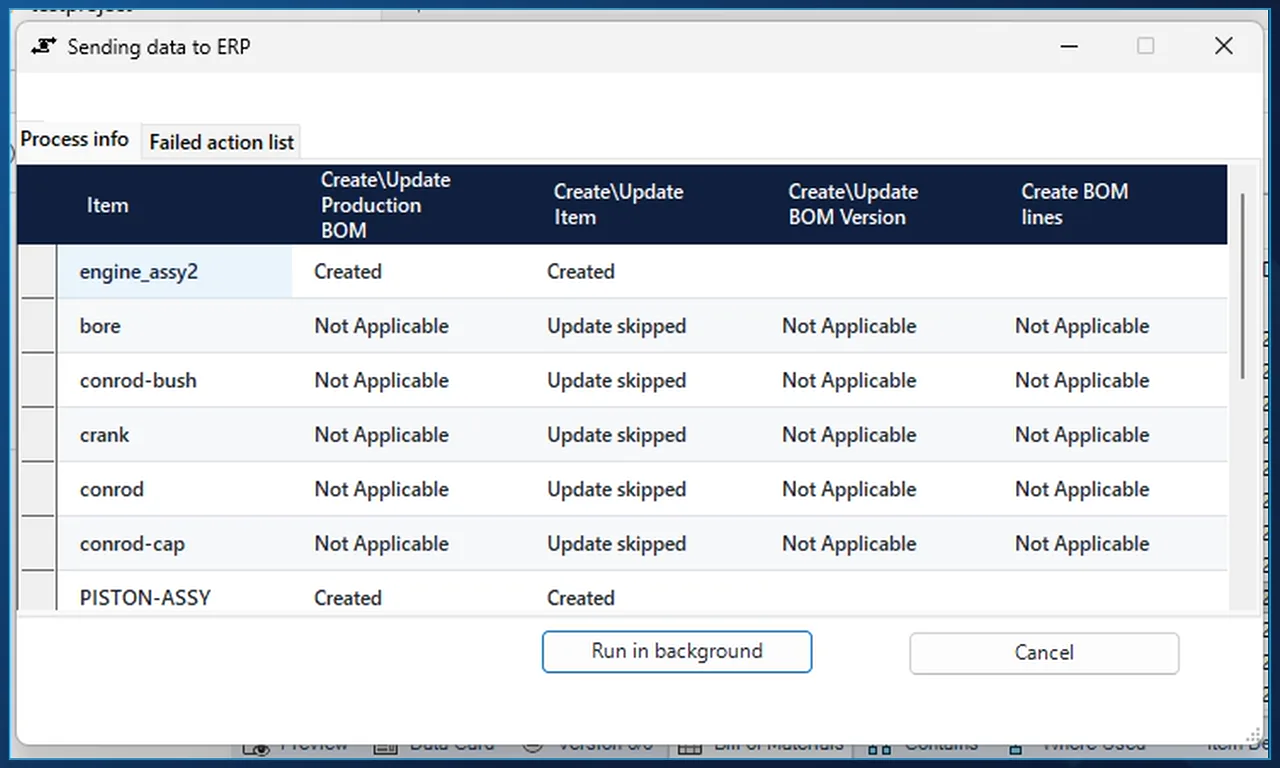
Task: Click Created under Create\Update Item for PISTON-ASSY
Action: [x=581, y=598]
